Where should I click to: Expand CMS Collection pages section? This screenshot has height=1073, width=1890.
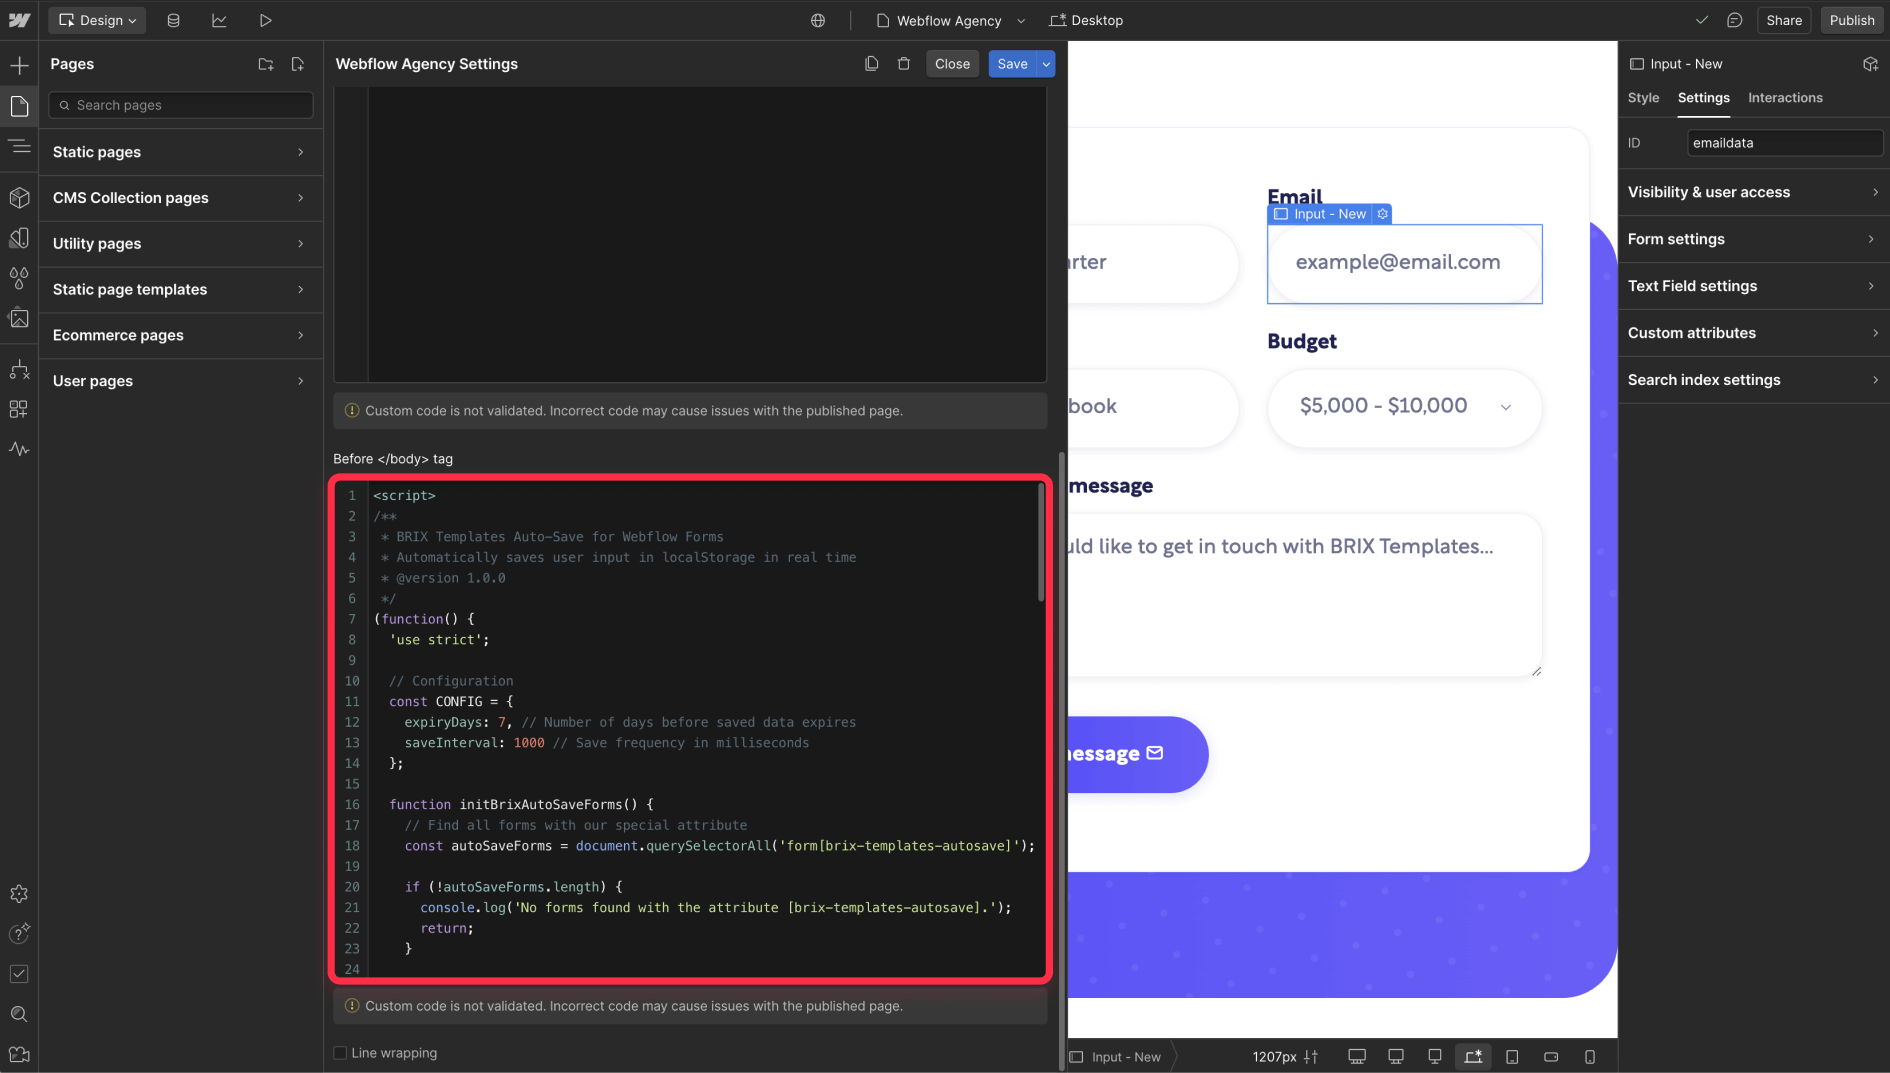[181, 198]
